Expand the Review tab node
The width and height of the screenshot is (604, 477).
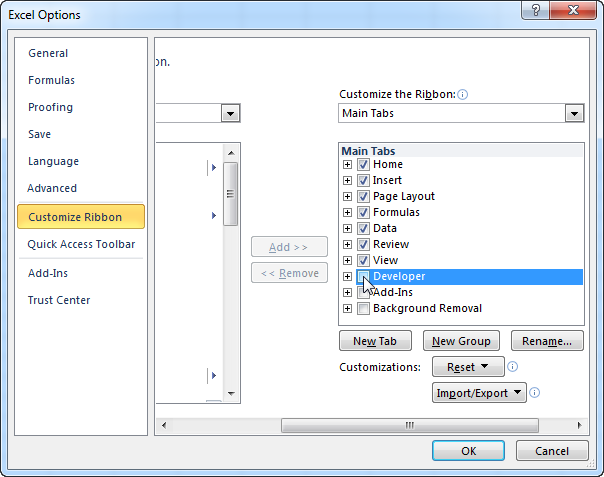point(347,244)
